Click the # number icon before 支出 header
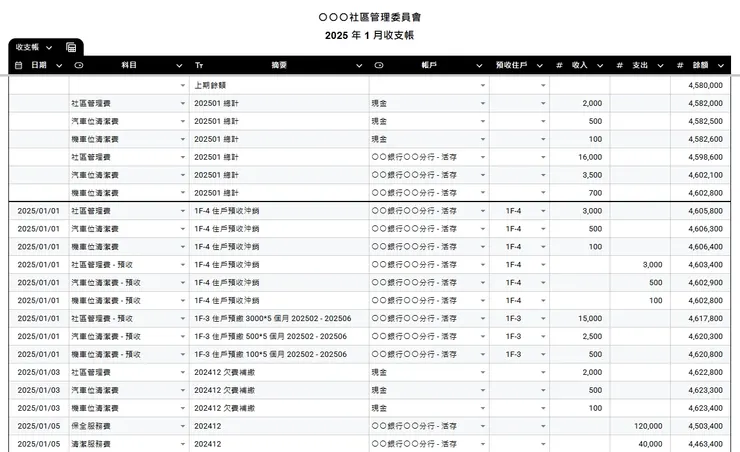 point(620,65)
